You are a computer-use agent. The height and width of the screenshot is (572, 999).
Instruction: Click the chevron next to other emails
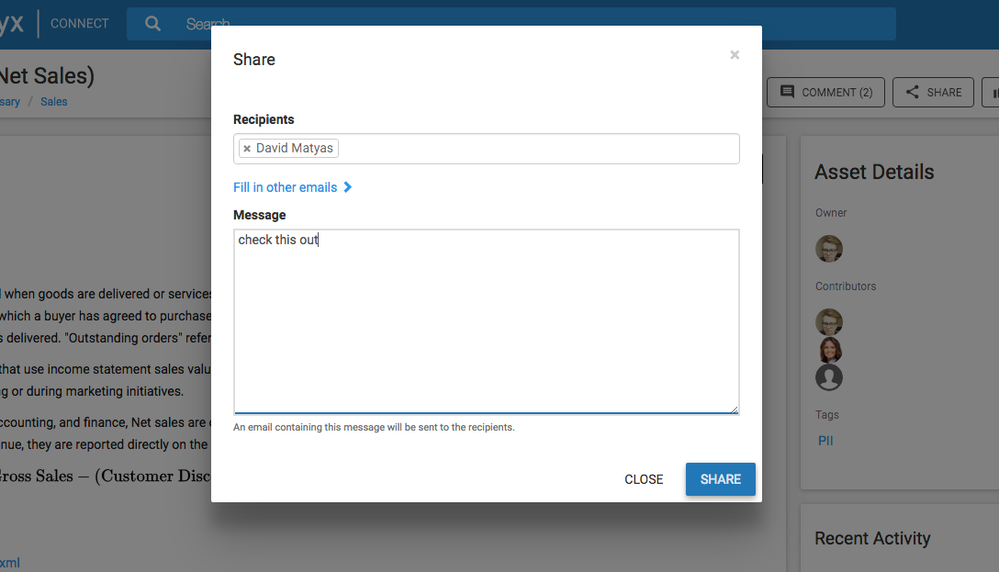tap(348, 187)
